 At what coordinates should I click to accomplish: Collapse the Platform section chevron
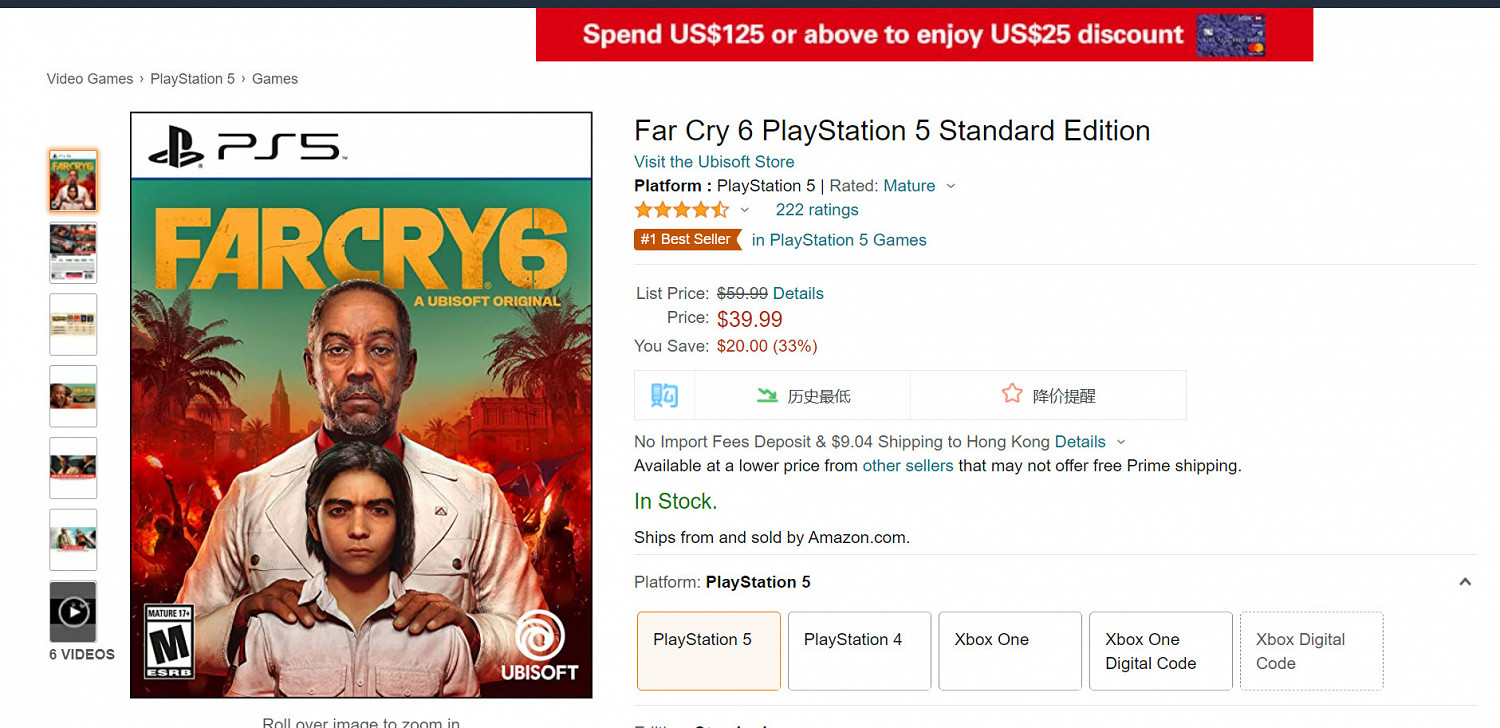[1465, 582]
